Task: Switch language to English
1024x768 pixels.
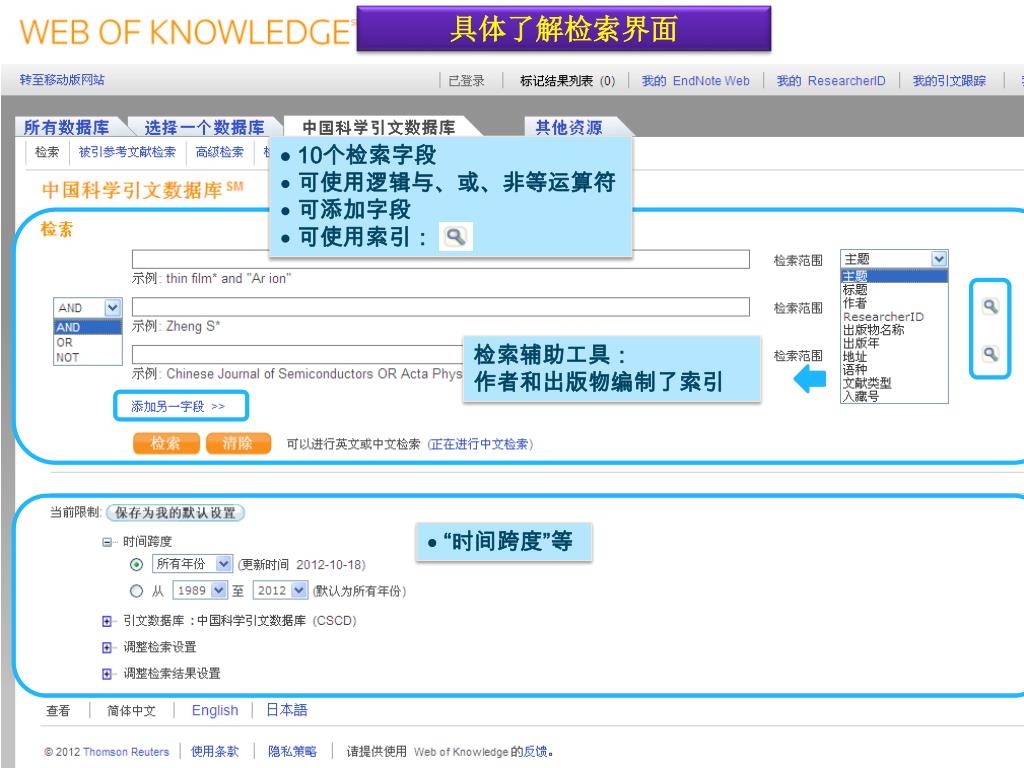Action: (x=215, y=710)
